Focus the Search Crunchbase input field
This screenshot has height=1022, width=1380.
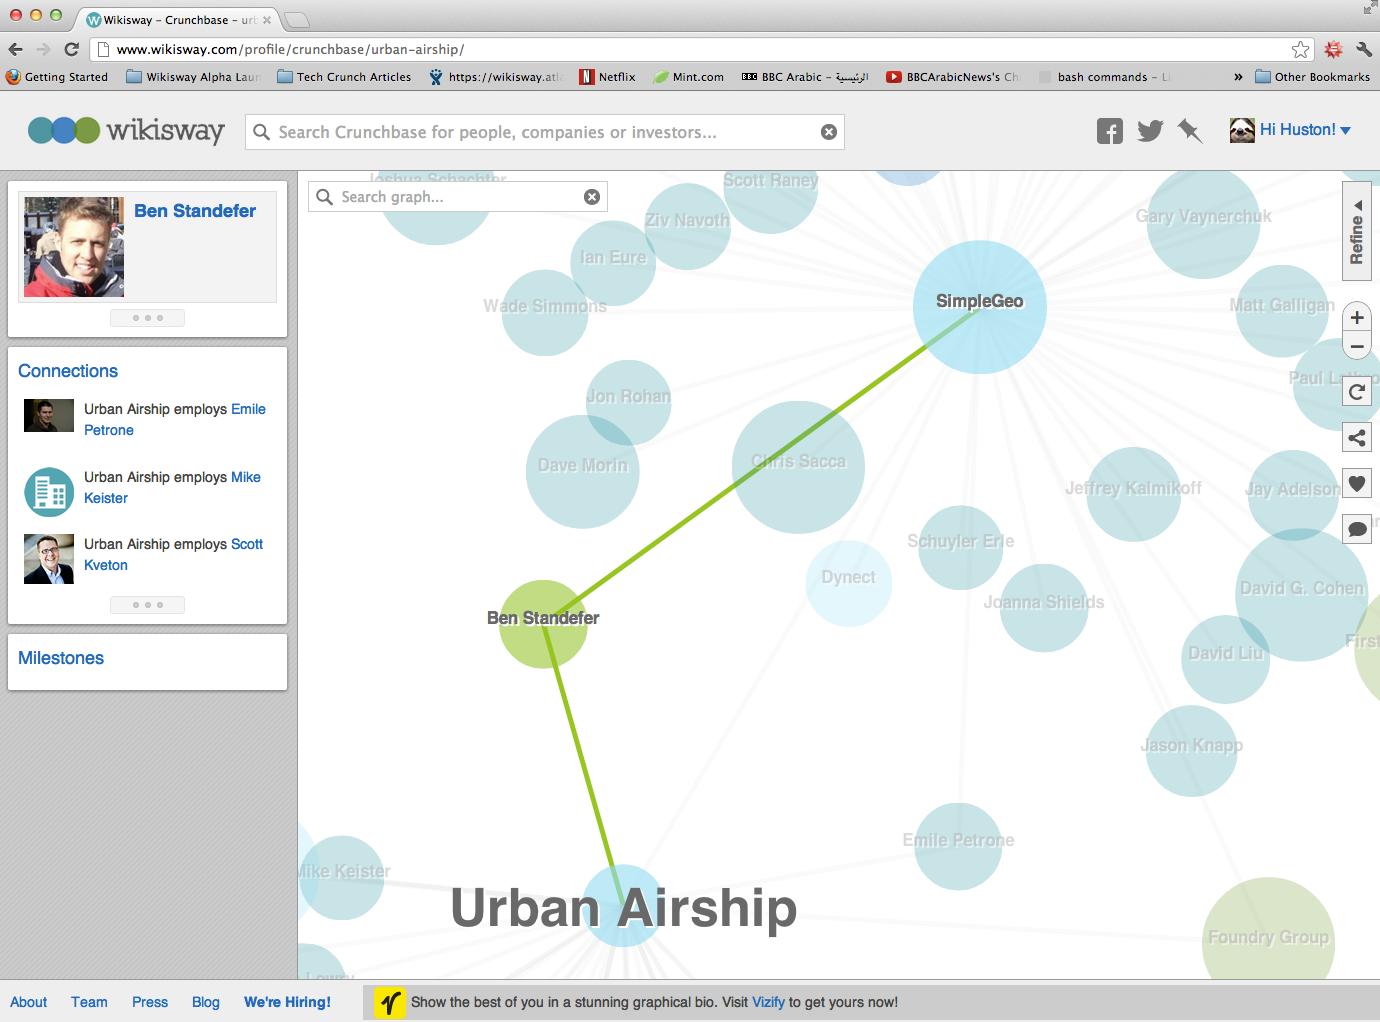[x=545, y=132]
